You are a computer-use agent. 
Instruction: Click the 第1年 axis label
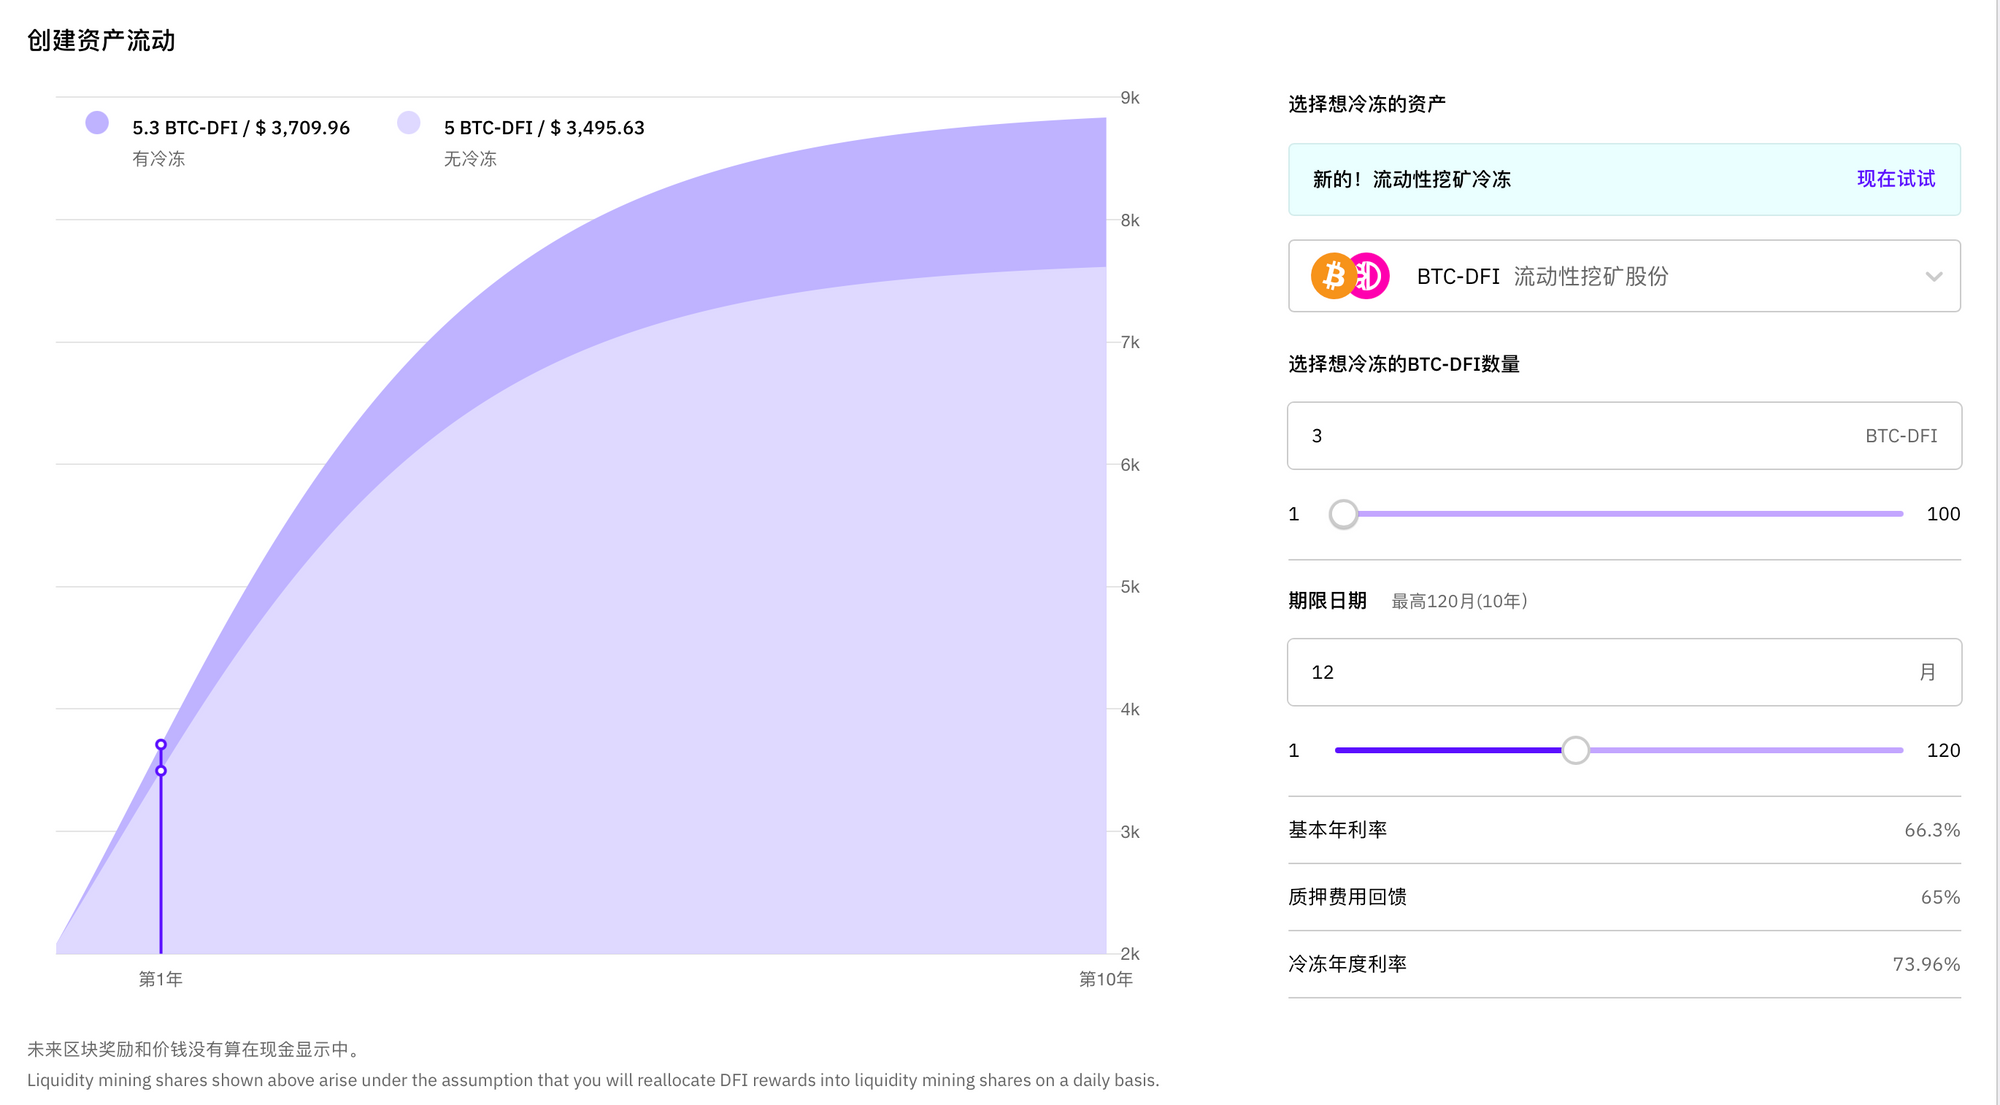160,979
